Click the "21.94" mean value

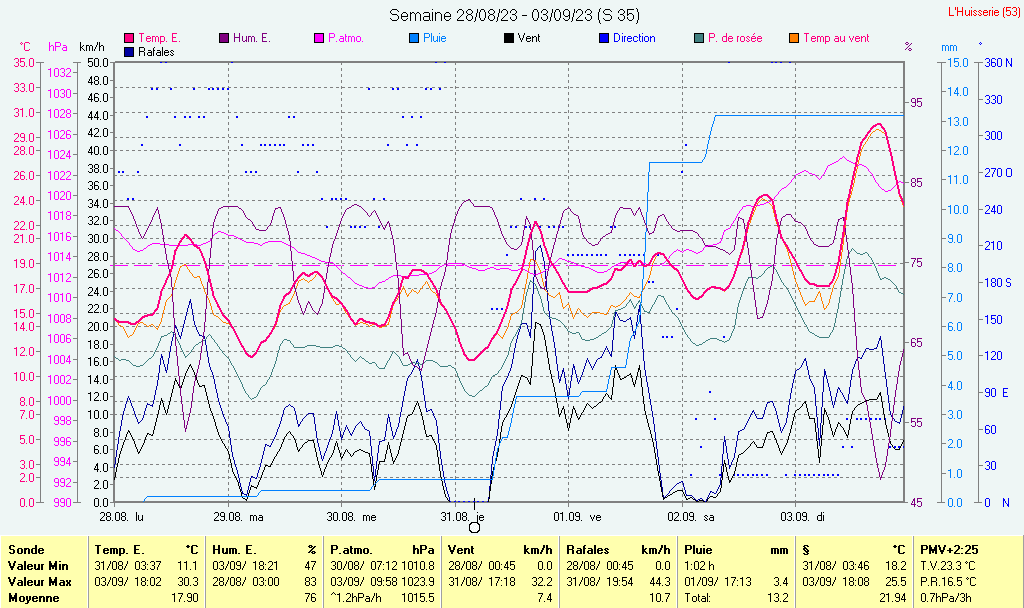(893, 598)
